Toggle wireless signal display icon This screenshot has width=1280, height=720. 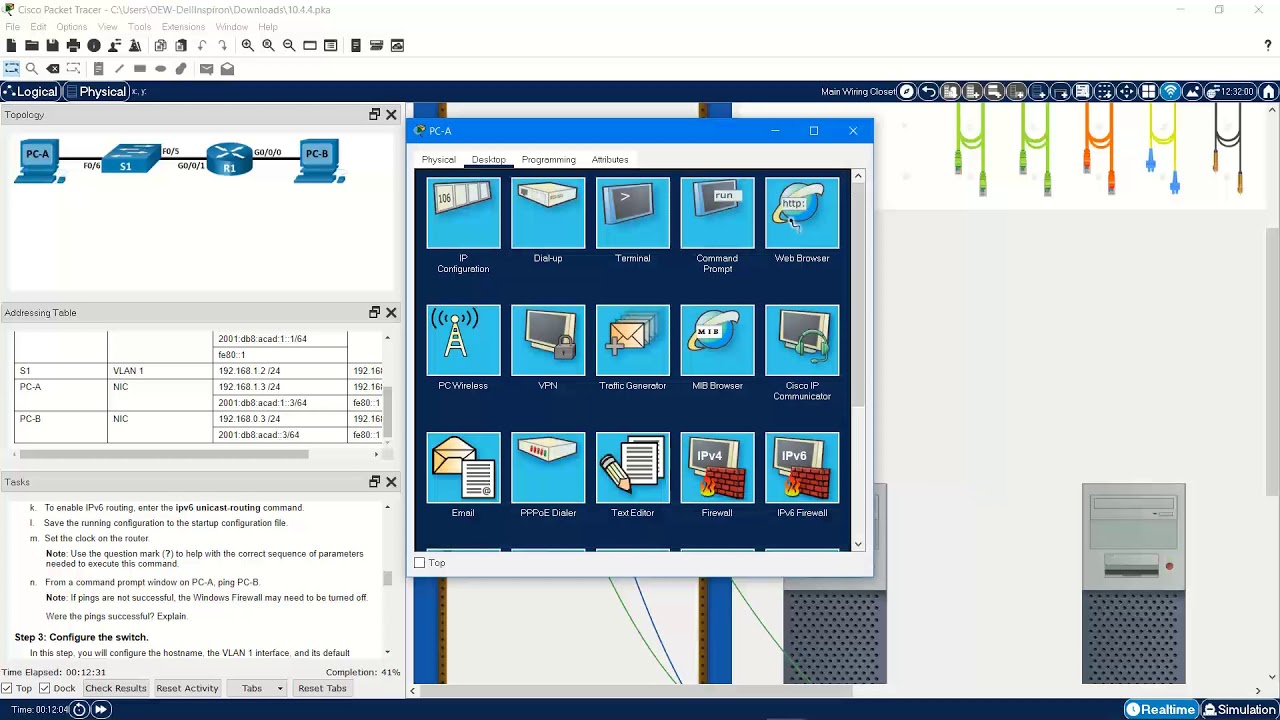coord(1170,91)
